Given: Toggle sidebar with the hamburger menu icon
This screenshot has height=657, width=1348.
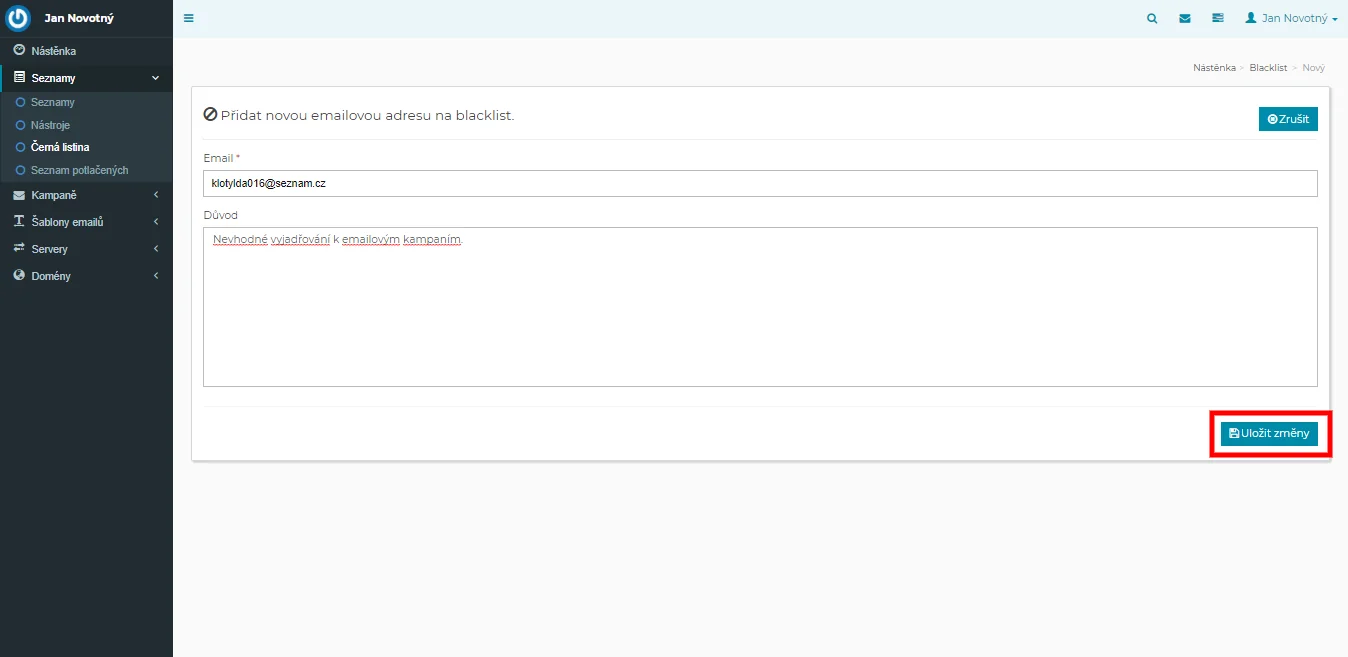Looking at the screenshot, I should [189, 18].
